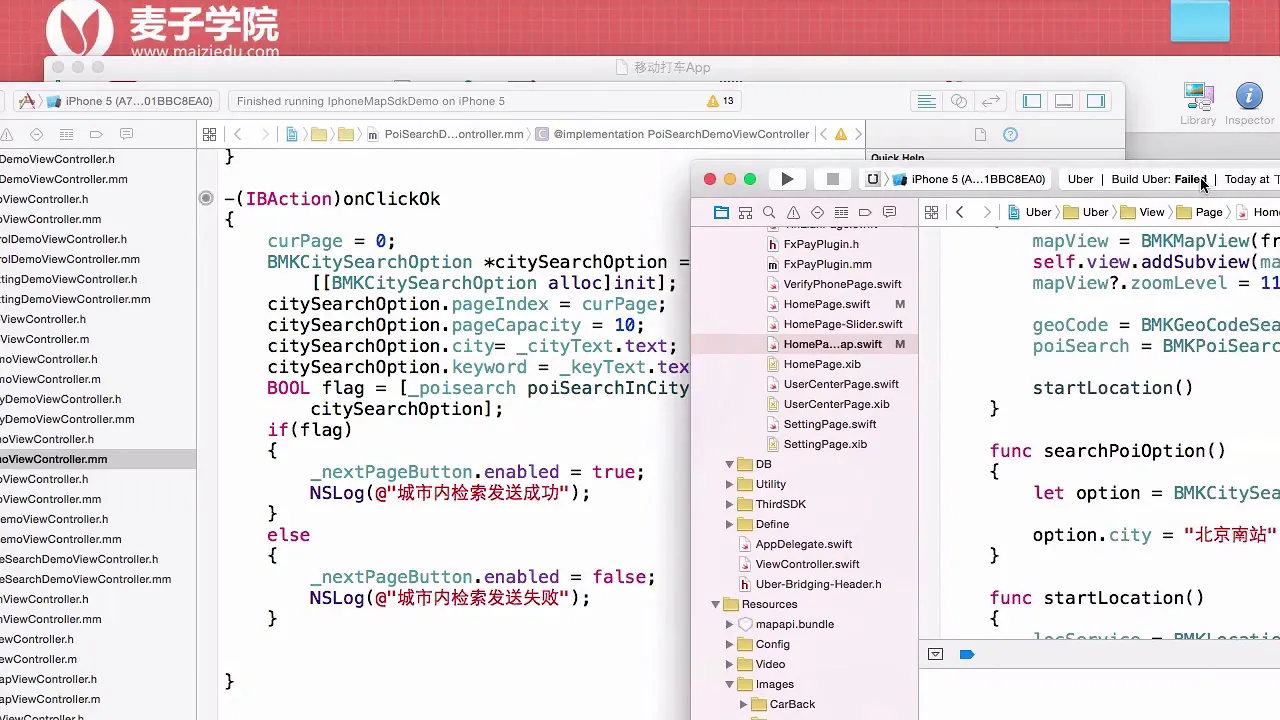1280x720 pixels.
Task: Expand the mapapi.bundle item
Action: (729, 624)
